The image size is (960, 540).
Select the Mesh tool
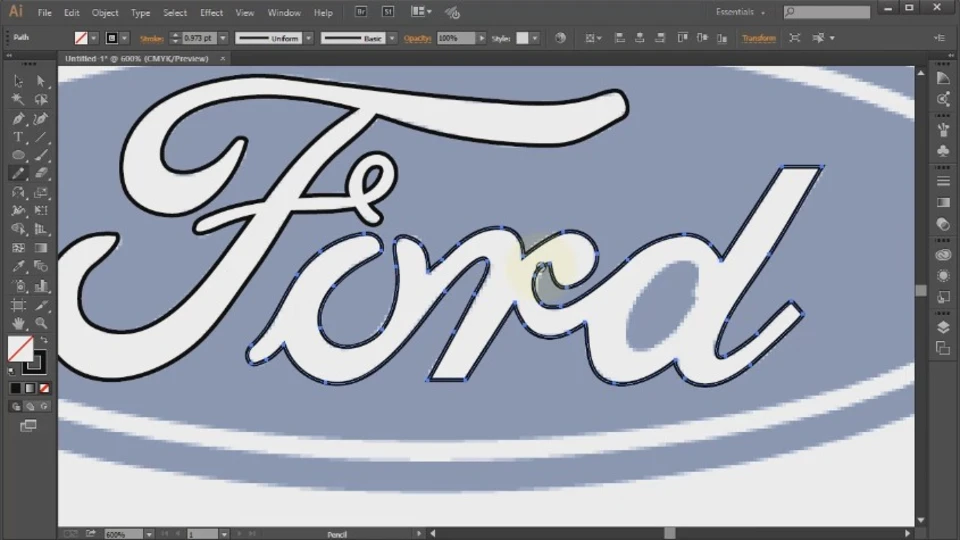[x=18, y=248]
